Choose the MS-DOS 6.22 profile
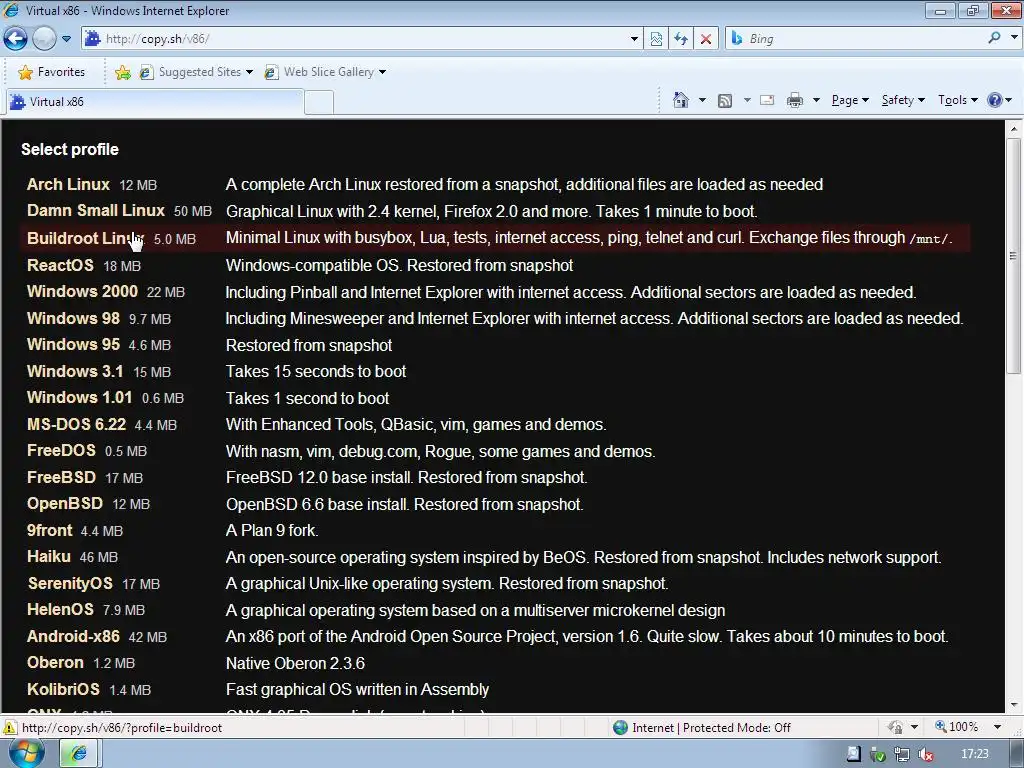This screenshot has height=768, width=1024. pos(76,424)
